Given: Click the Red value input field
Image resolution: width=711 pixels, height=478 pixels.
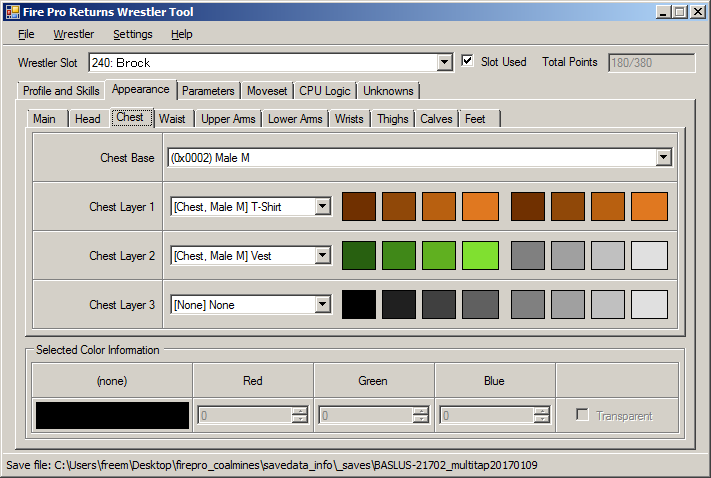Looking at the screenshot, I should coord(245,415).
